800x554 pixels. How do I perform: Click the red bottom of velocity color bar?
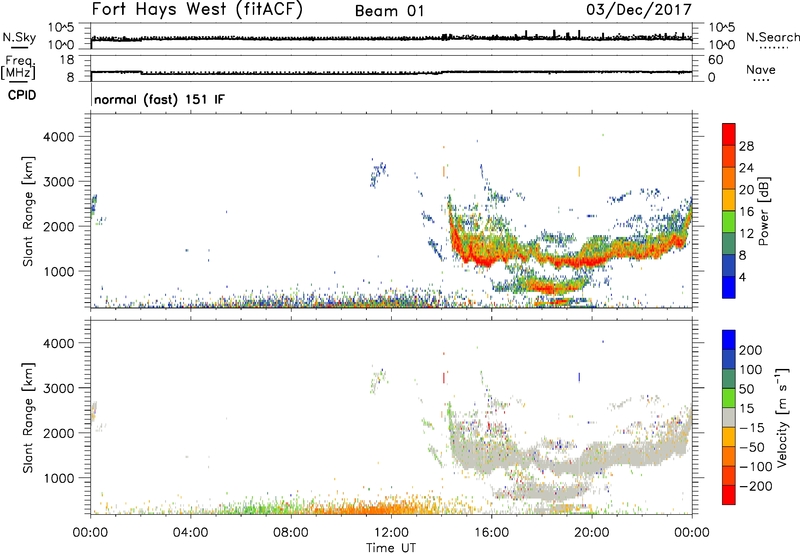click(x=729, y=495)
